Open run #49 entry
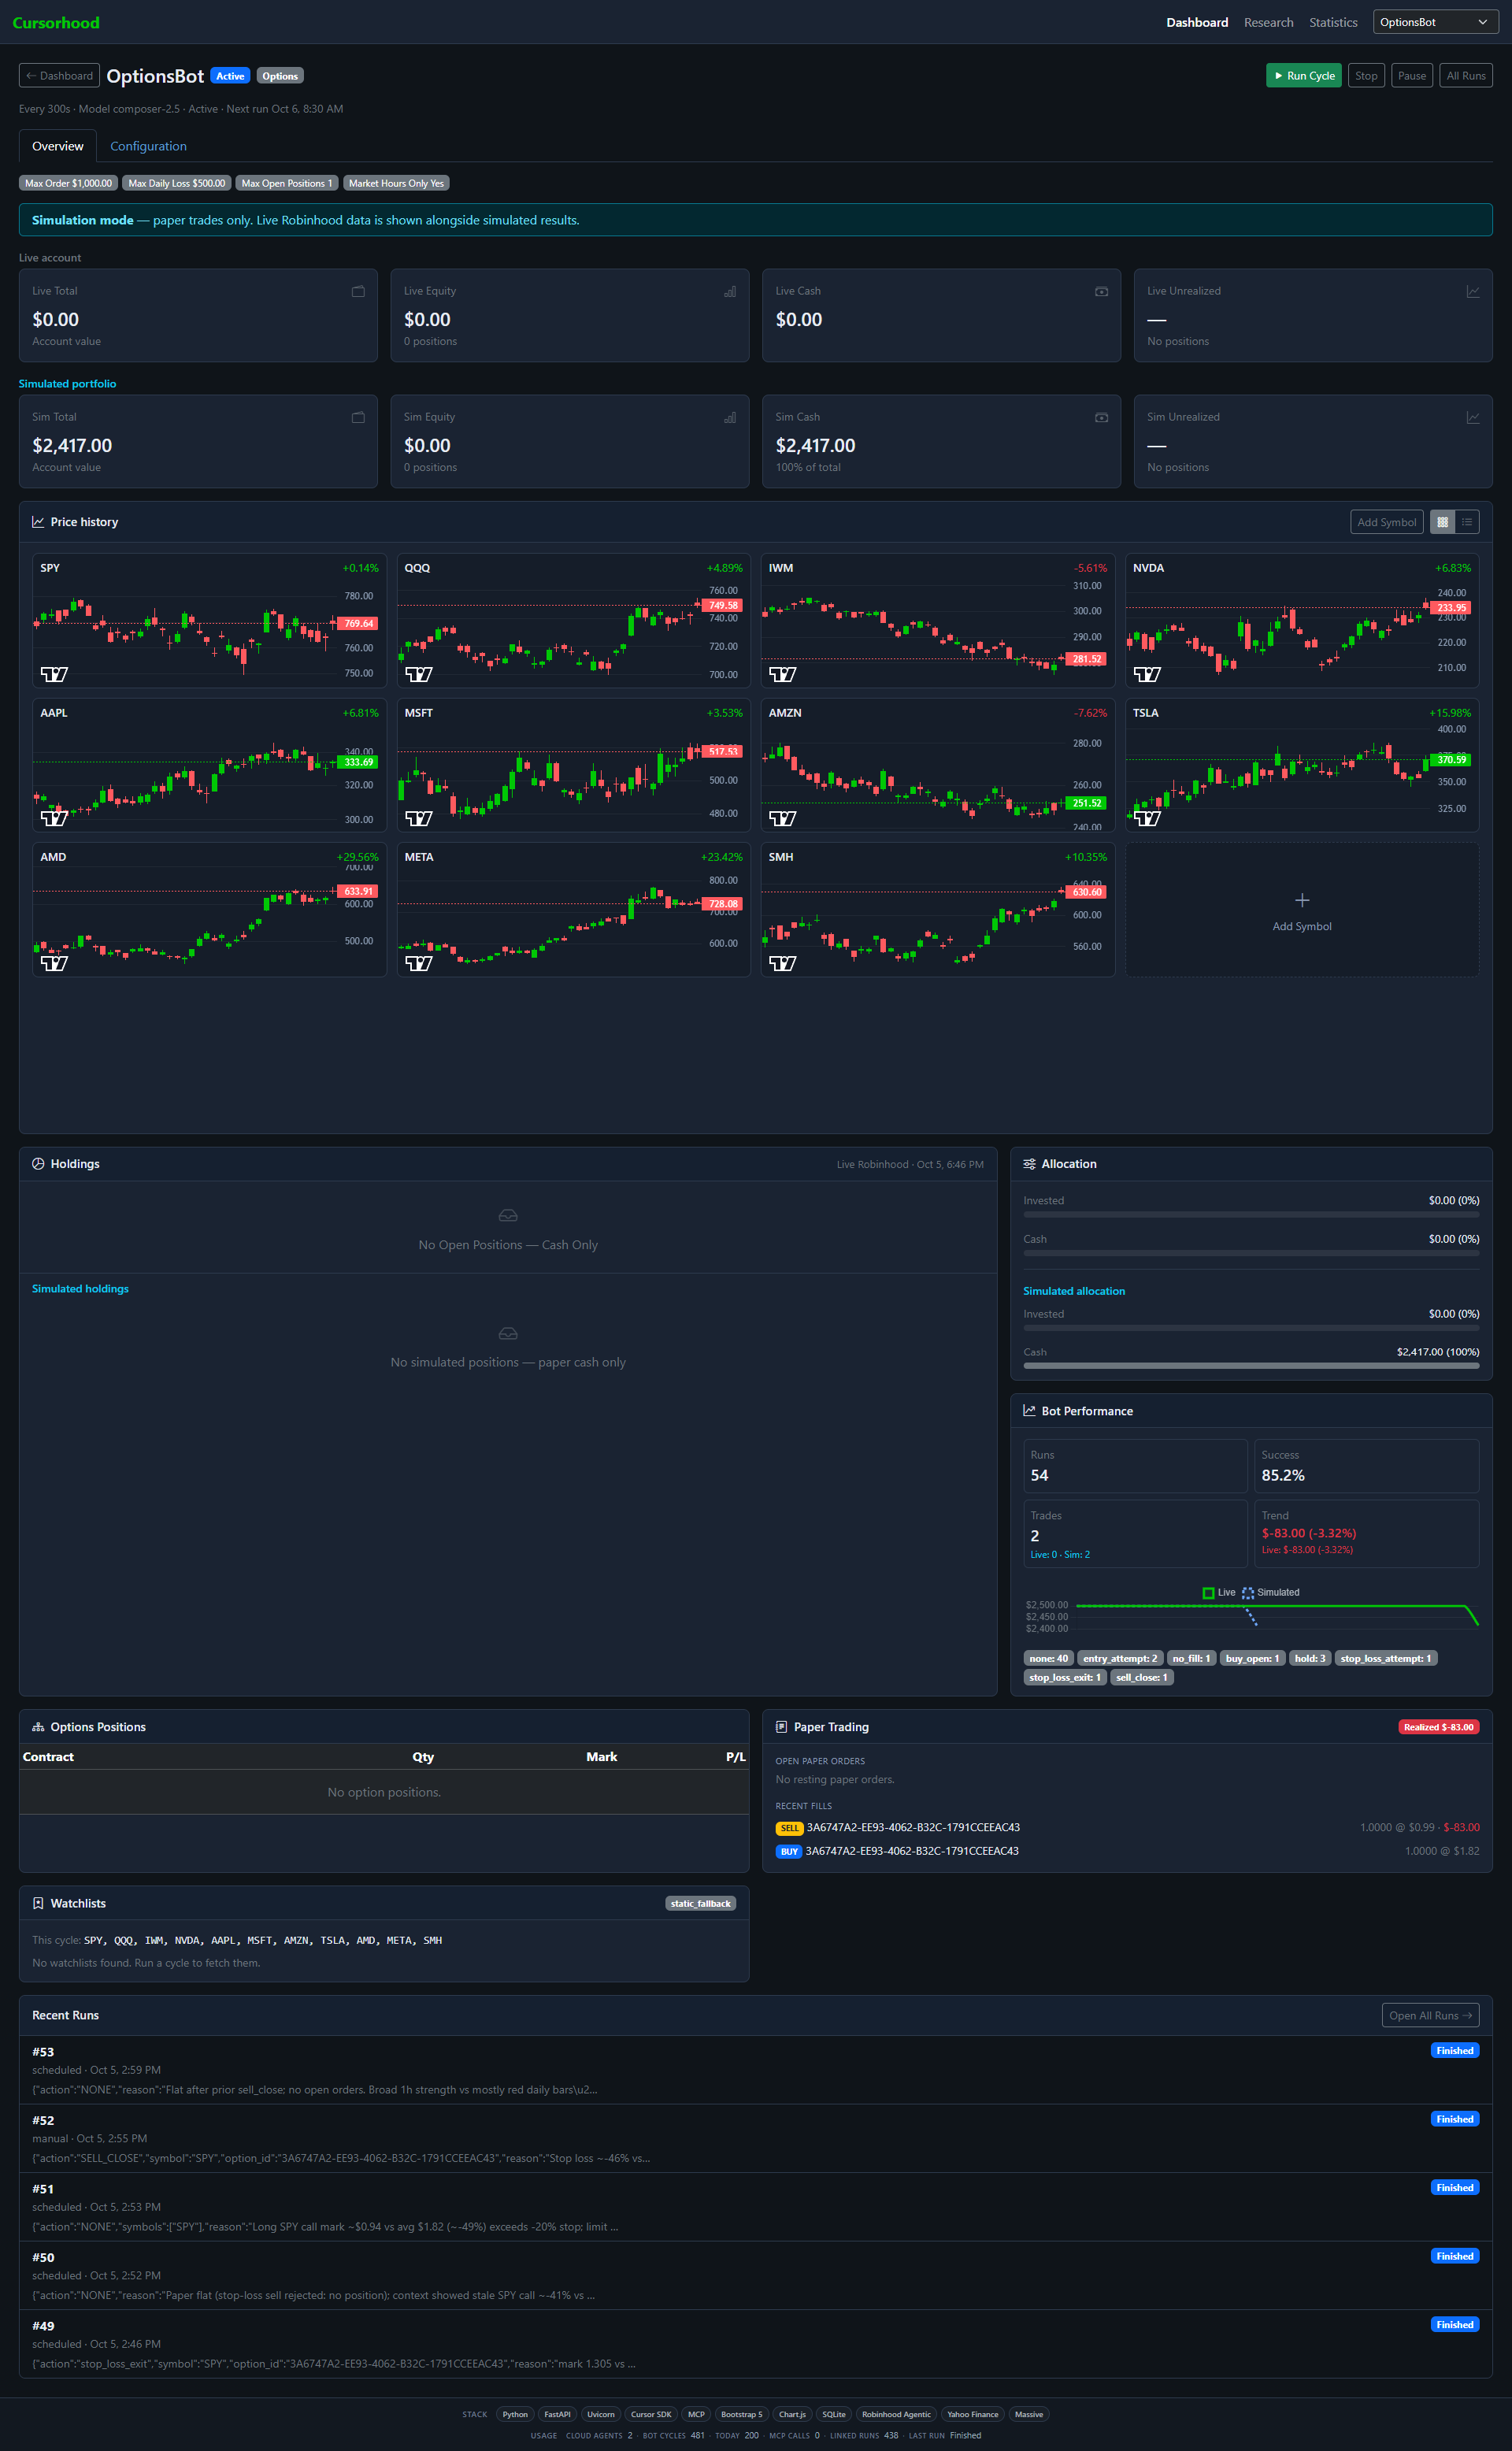Viewport: 1512px width, 2451px height. pyautogui.click(x=755, y=2344)
